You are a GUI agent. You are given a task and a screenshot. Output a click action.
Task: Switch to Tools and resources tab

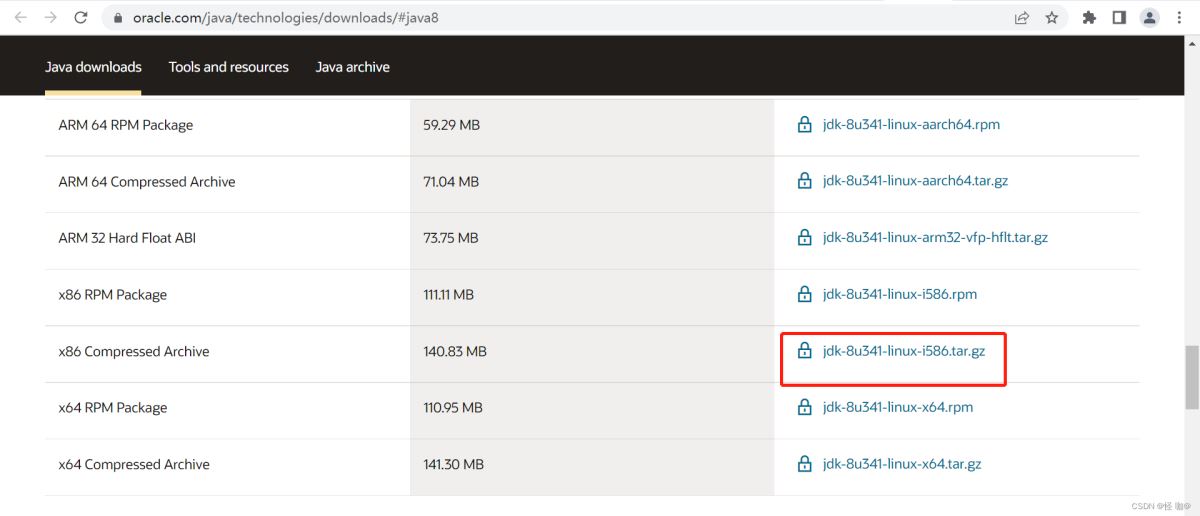click(x=228, y=67)
